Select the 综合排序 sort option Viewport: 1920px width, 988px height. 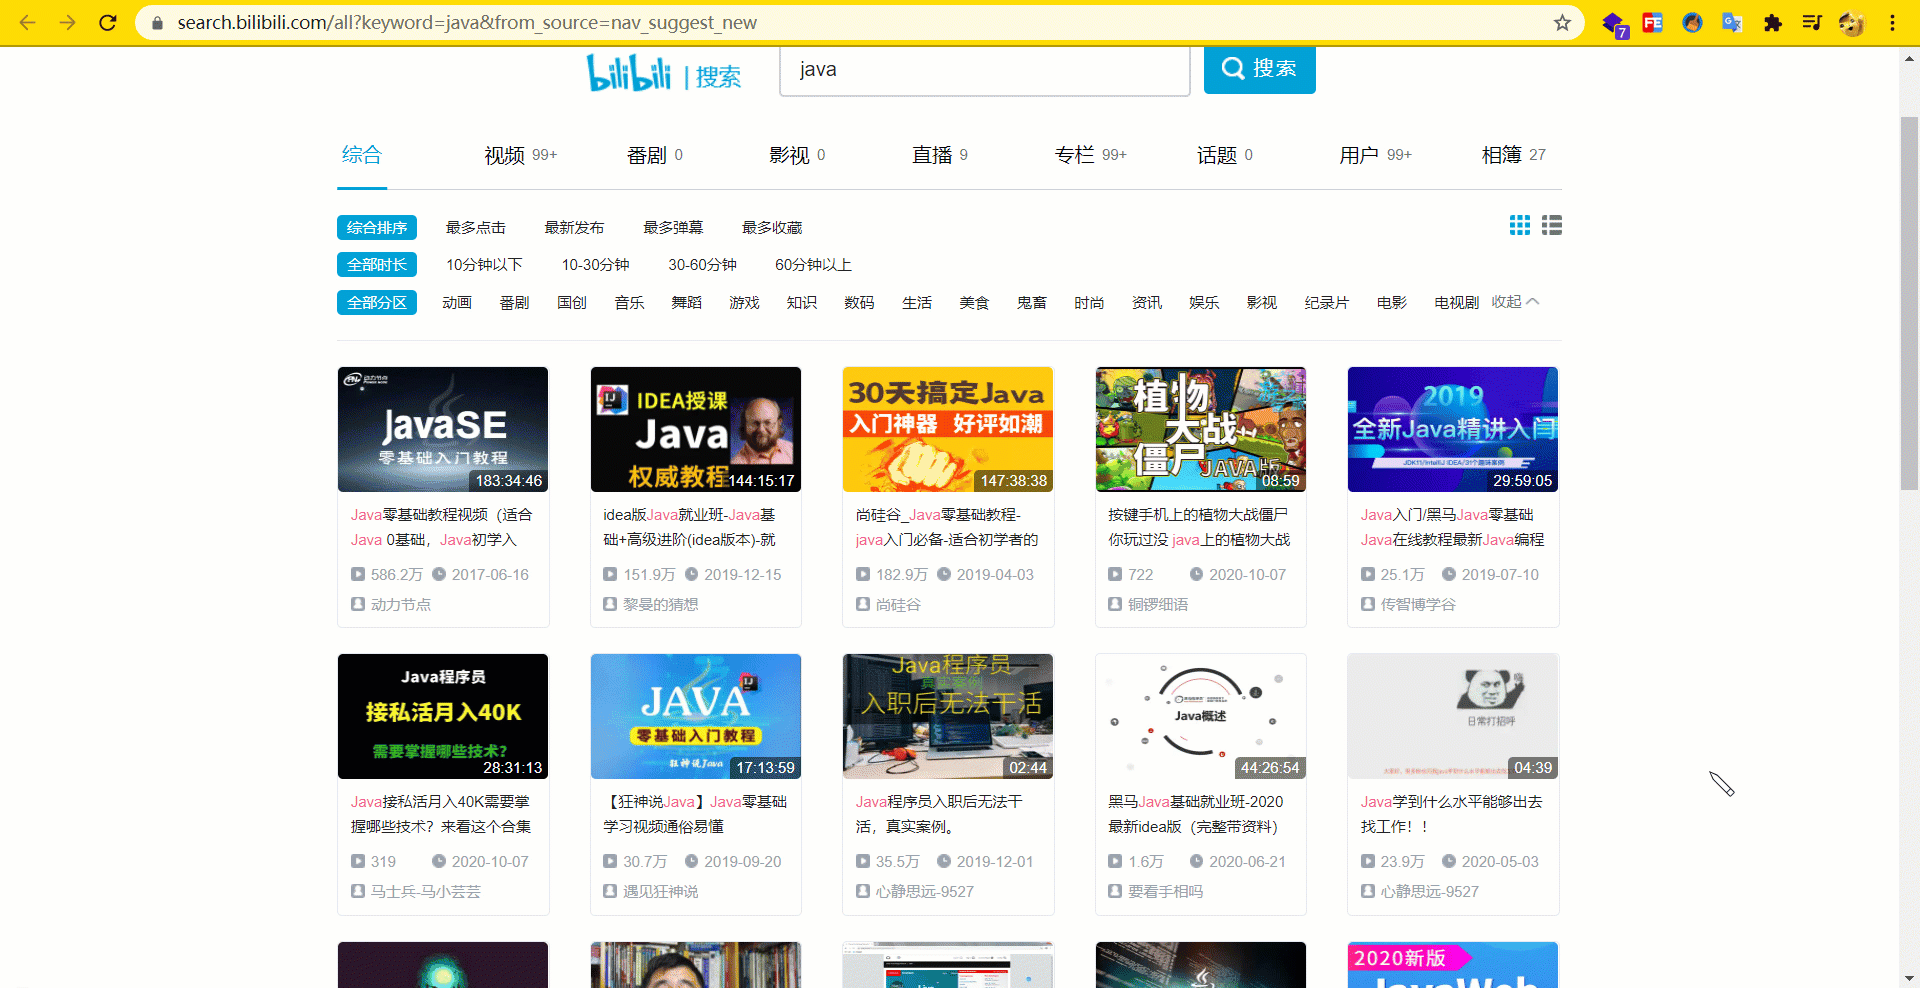tap(377, 228)
